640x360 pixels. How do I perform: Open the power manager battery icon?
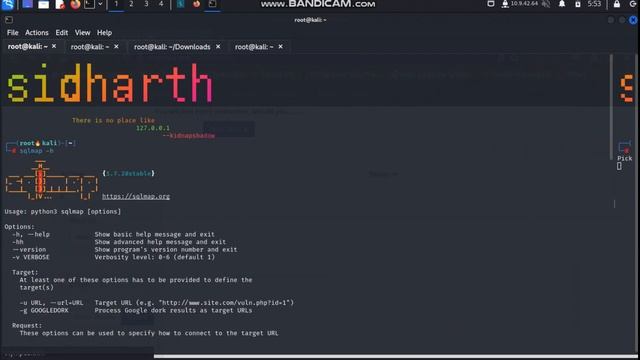pos(578,4)
